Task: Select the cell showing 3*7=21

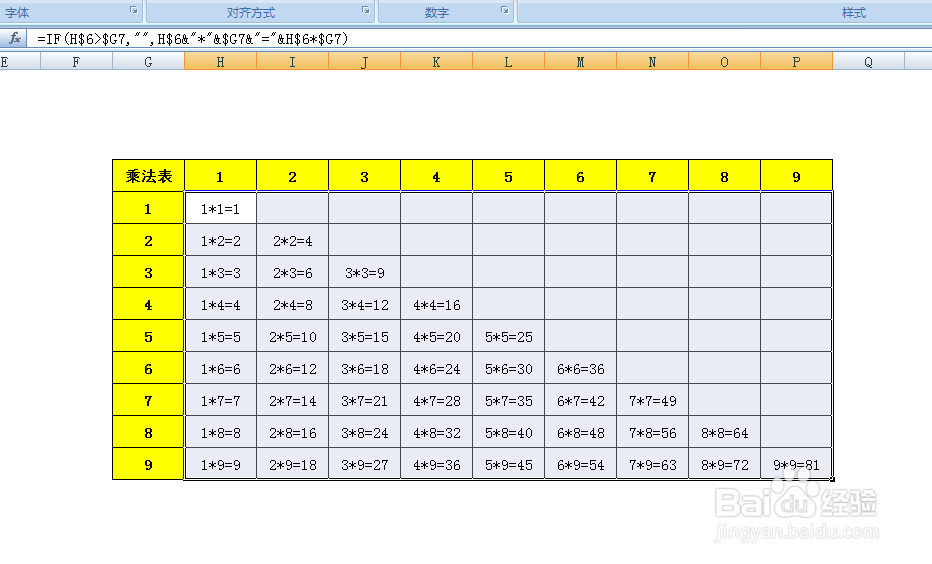Action: [364, 401]
